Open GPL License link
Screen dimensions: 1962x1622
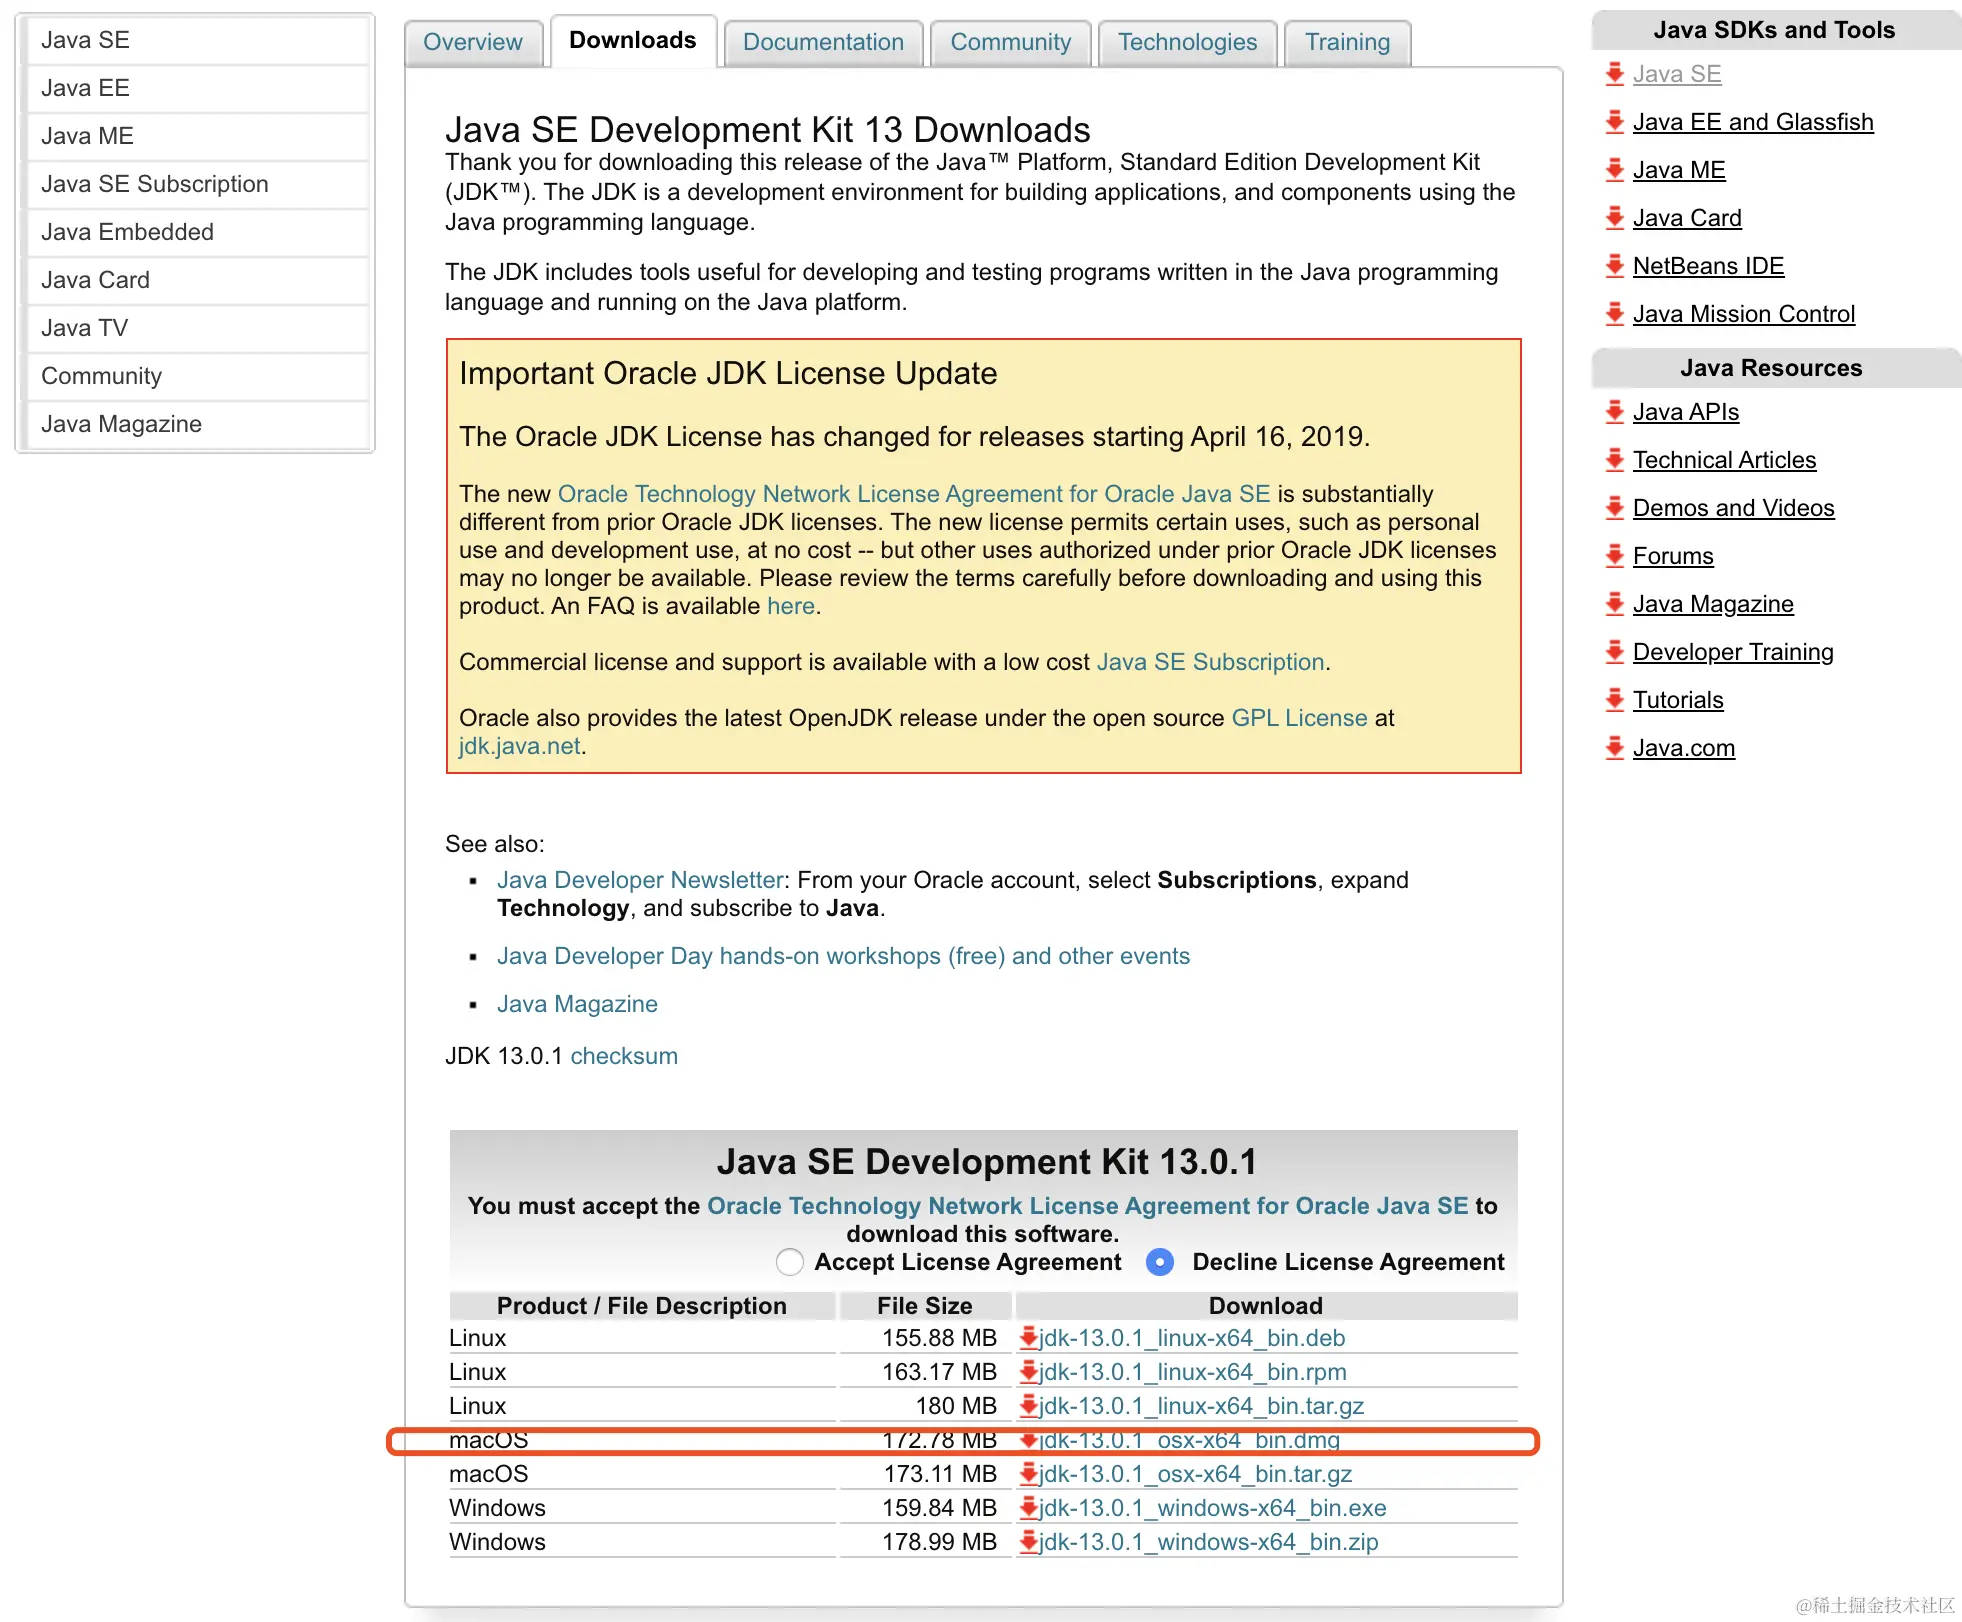coord(1299,718)
